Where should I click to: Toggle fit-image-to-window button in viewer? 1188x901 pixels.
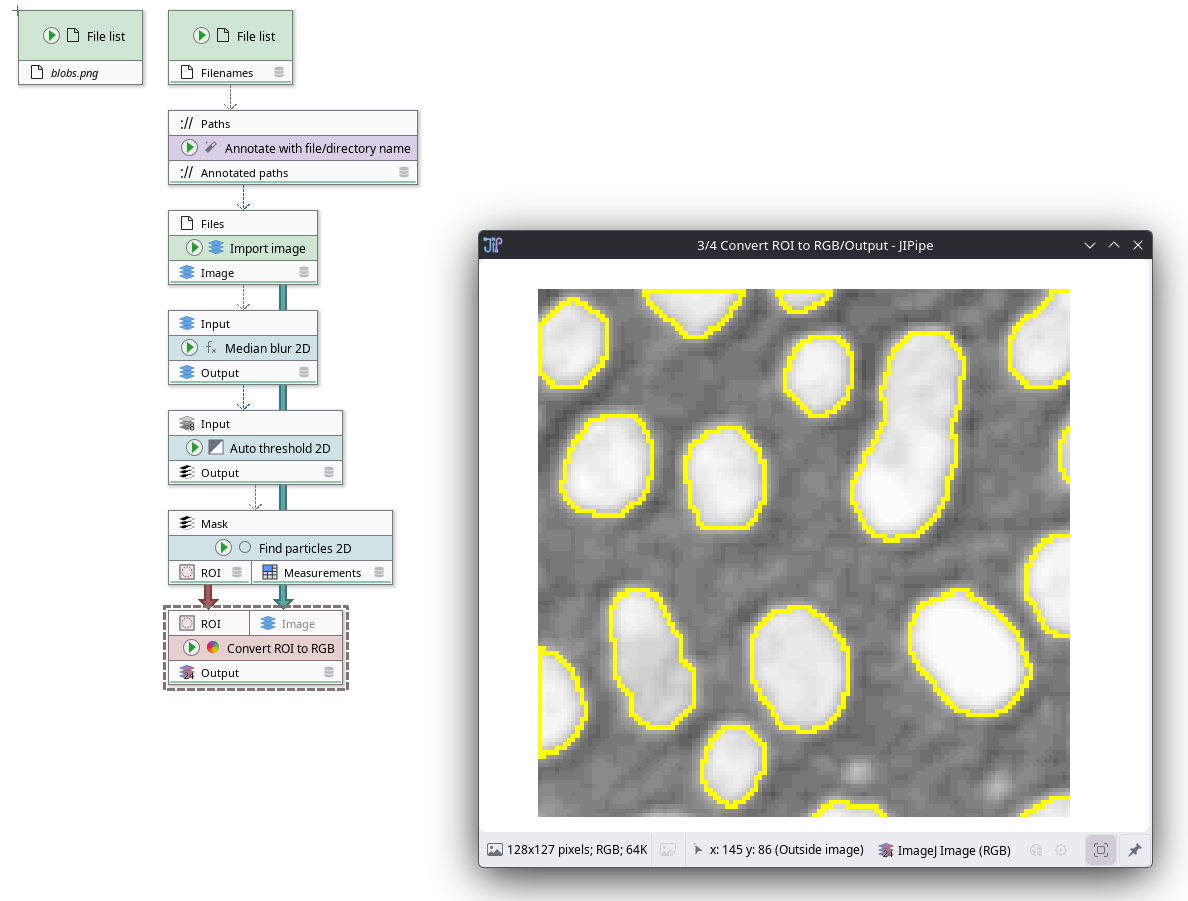coord(1100,850)
